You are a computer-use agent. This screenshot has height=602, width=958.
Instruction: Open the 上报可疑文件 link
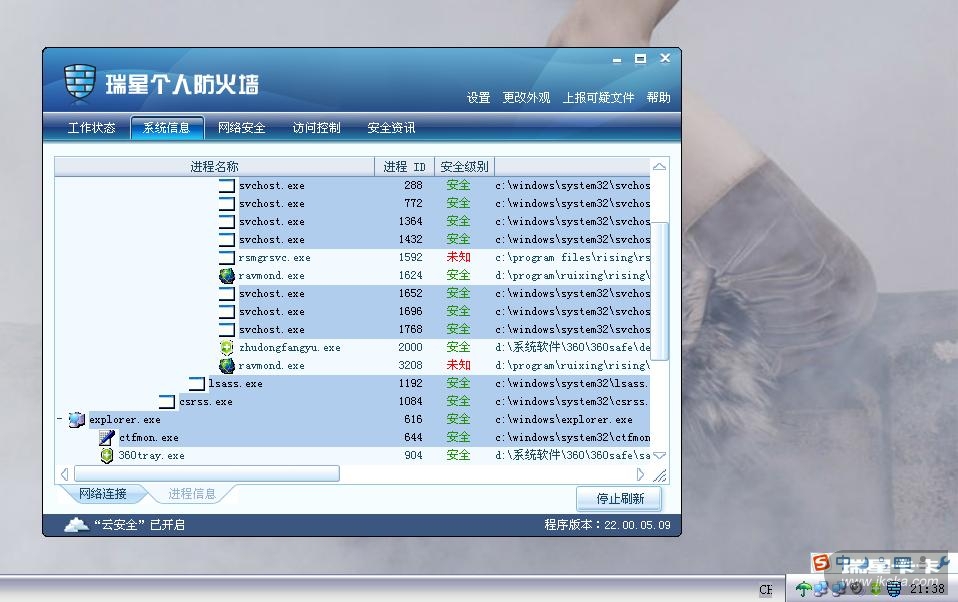pyautogui.click(x=598, y=97)
